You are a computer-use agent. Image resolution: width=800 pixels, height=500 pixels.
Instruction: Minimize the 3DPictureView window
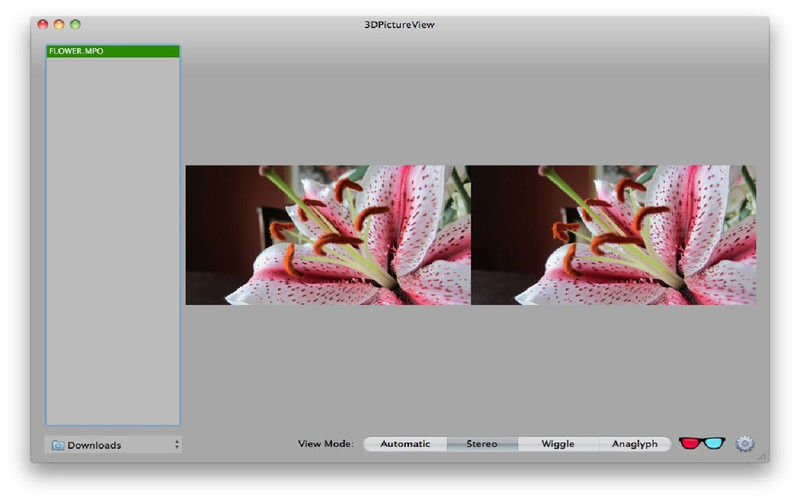click(59, 24)
